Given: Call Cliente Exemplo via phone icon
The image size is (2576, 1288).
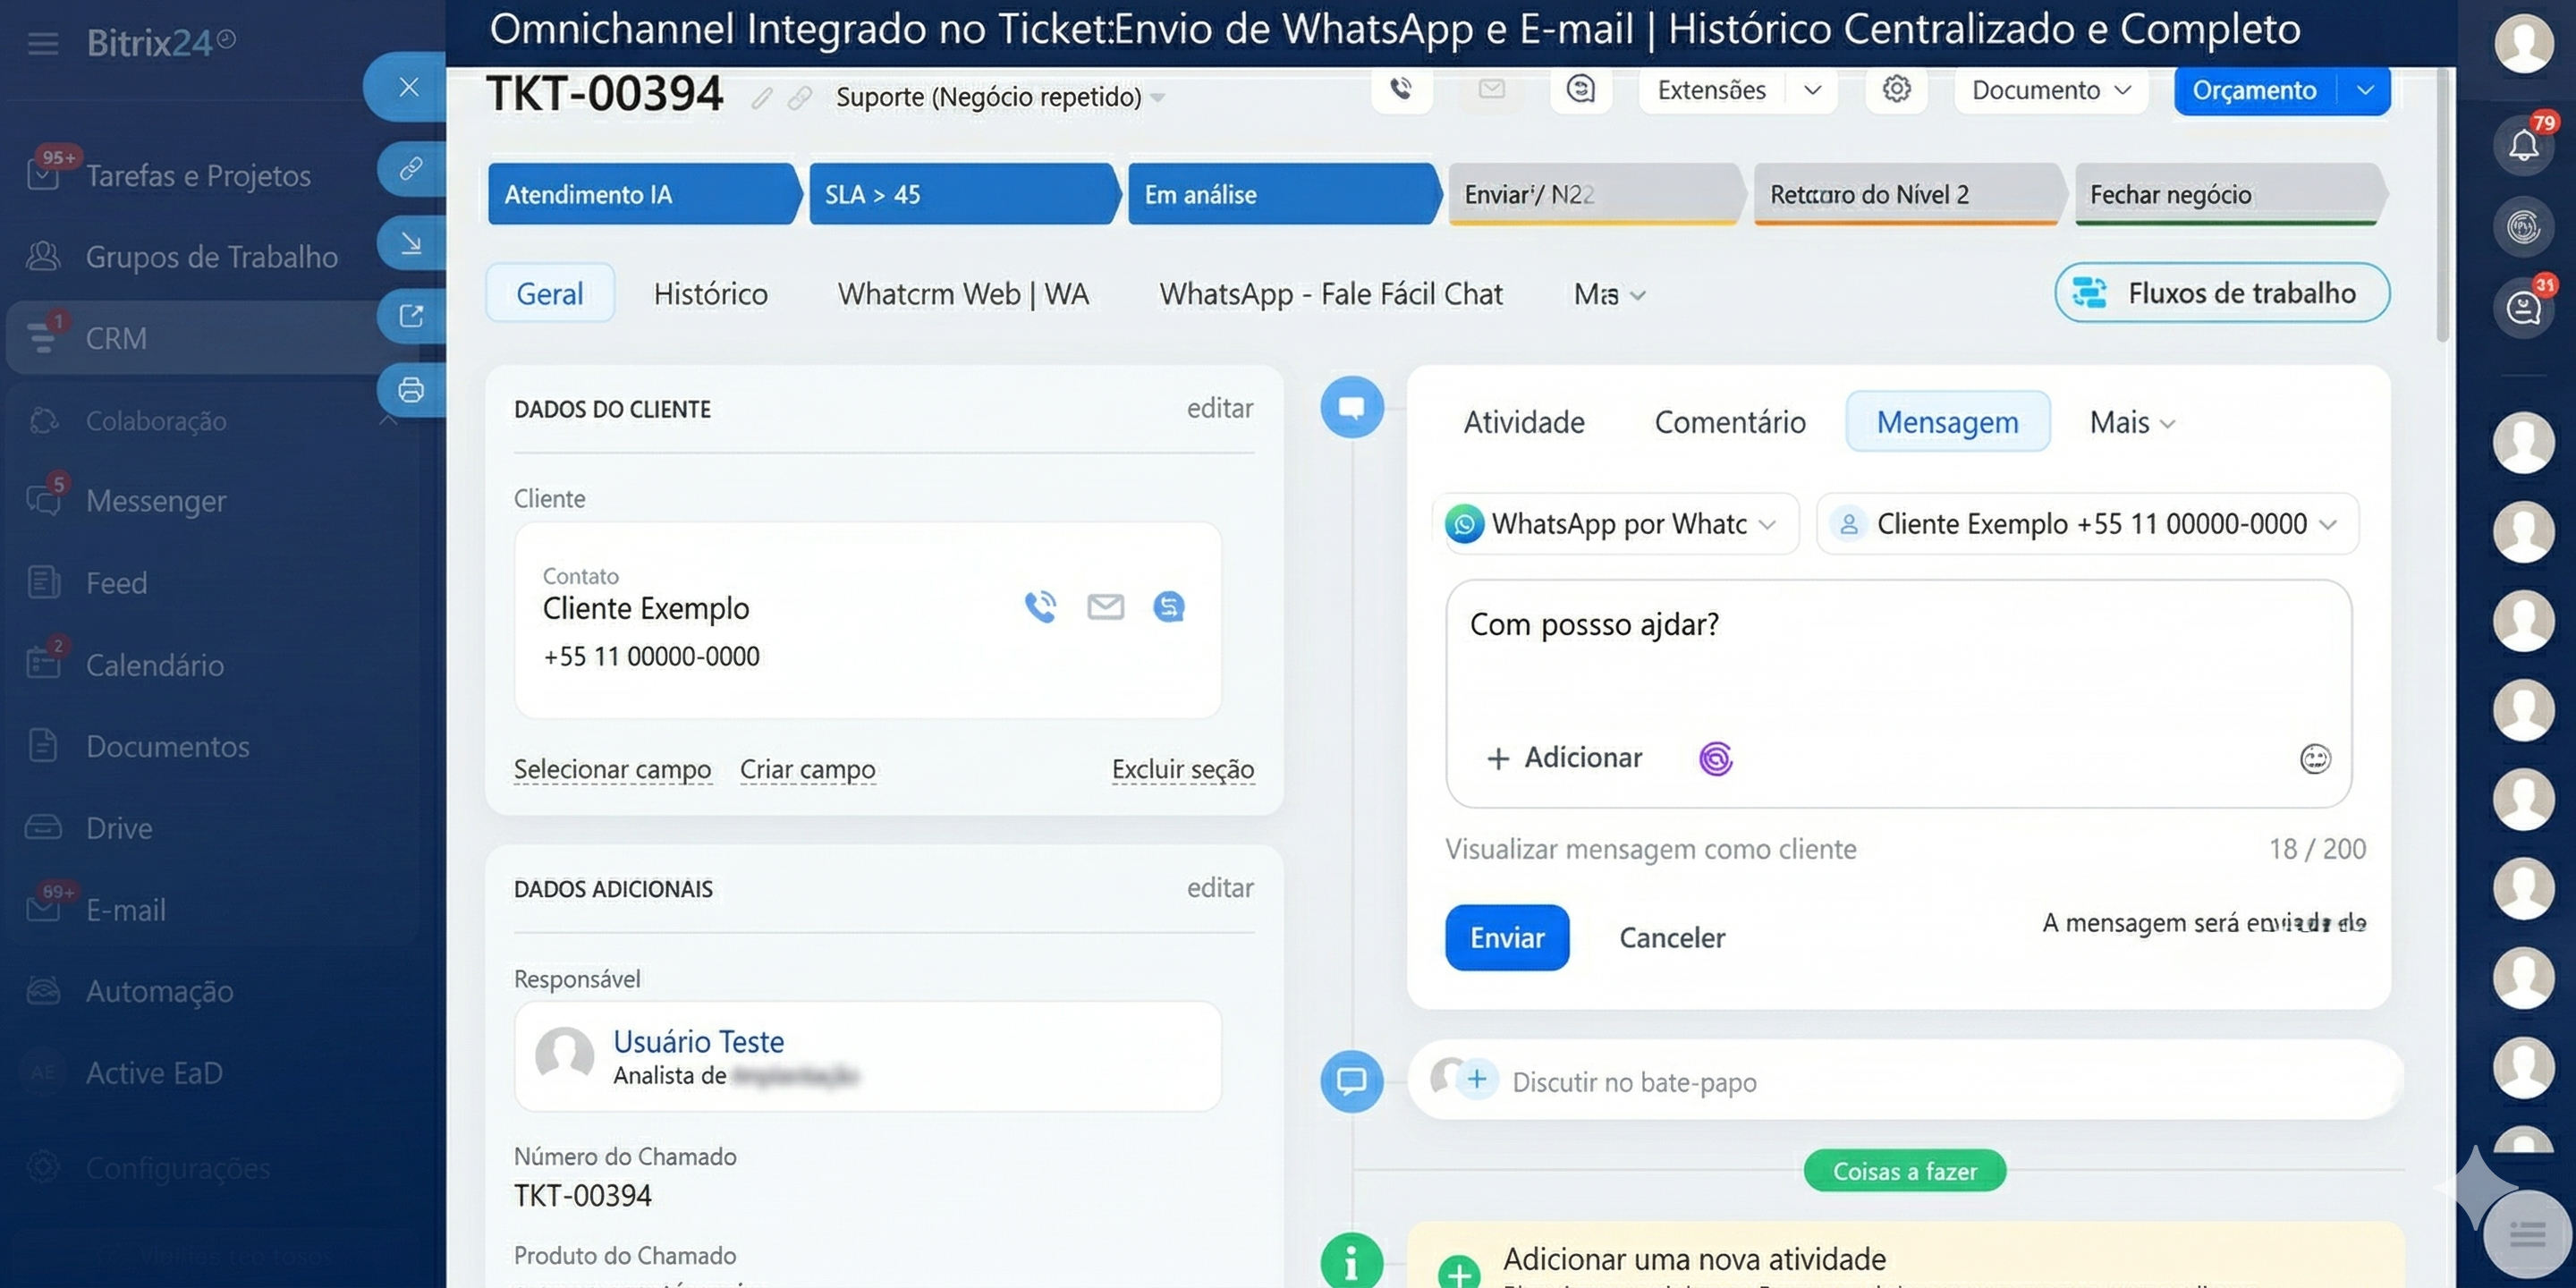Looking at the screenshot, I should 1040,607.
